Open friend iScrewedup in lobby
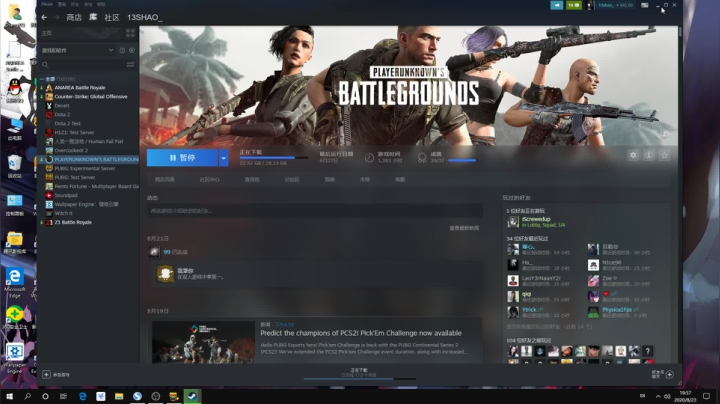This screenshot has width=720, height=404. [536, 222]
